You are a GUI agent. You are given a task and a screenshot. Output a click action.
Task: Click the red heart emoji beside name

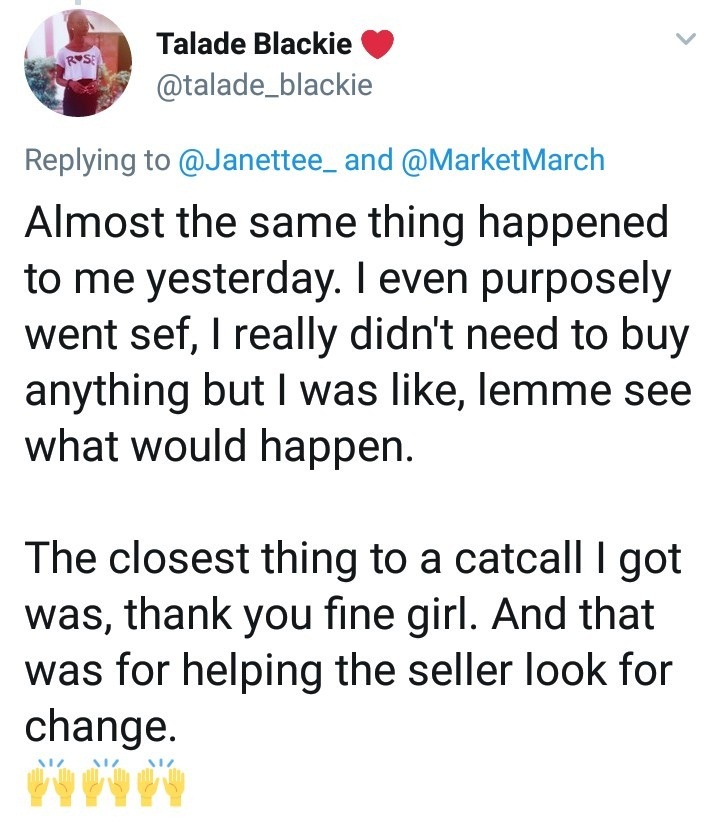pyautogui.click(x=377, y=46)
